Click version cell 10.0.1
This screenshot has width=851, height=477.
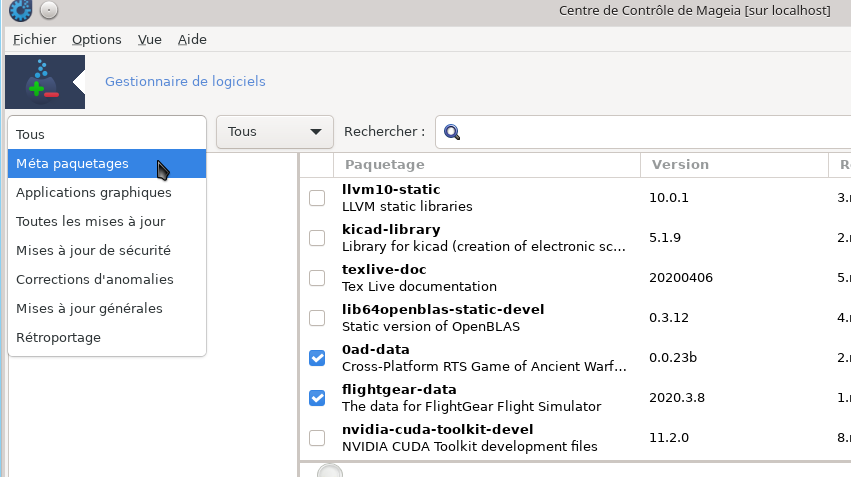[669, 198]
